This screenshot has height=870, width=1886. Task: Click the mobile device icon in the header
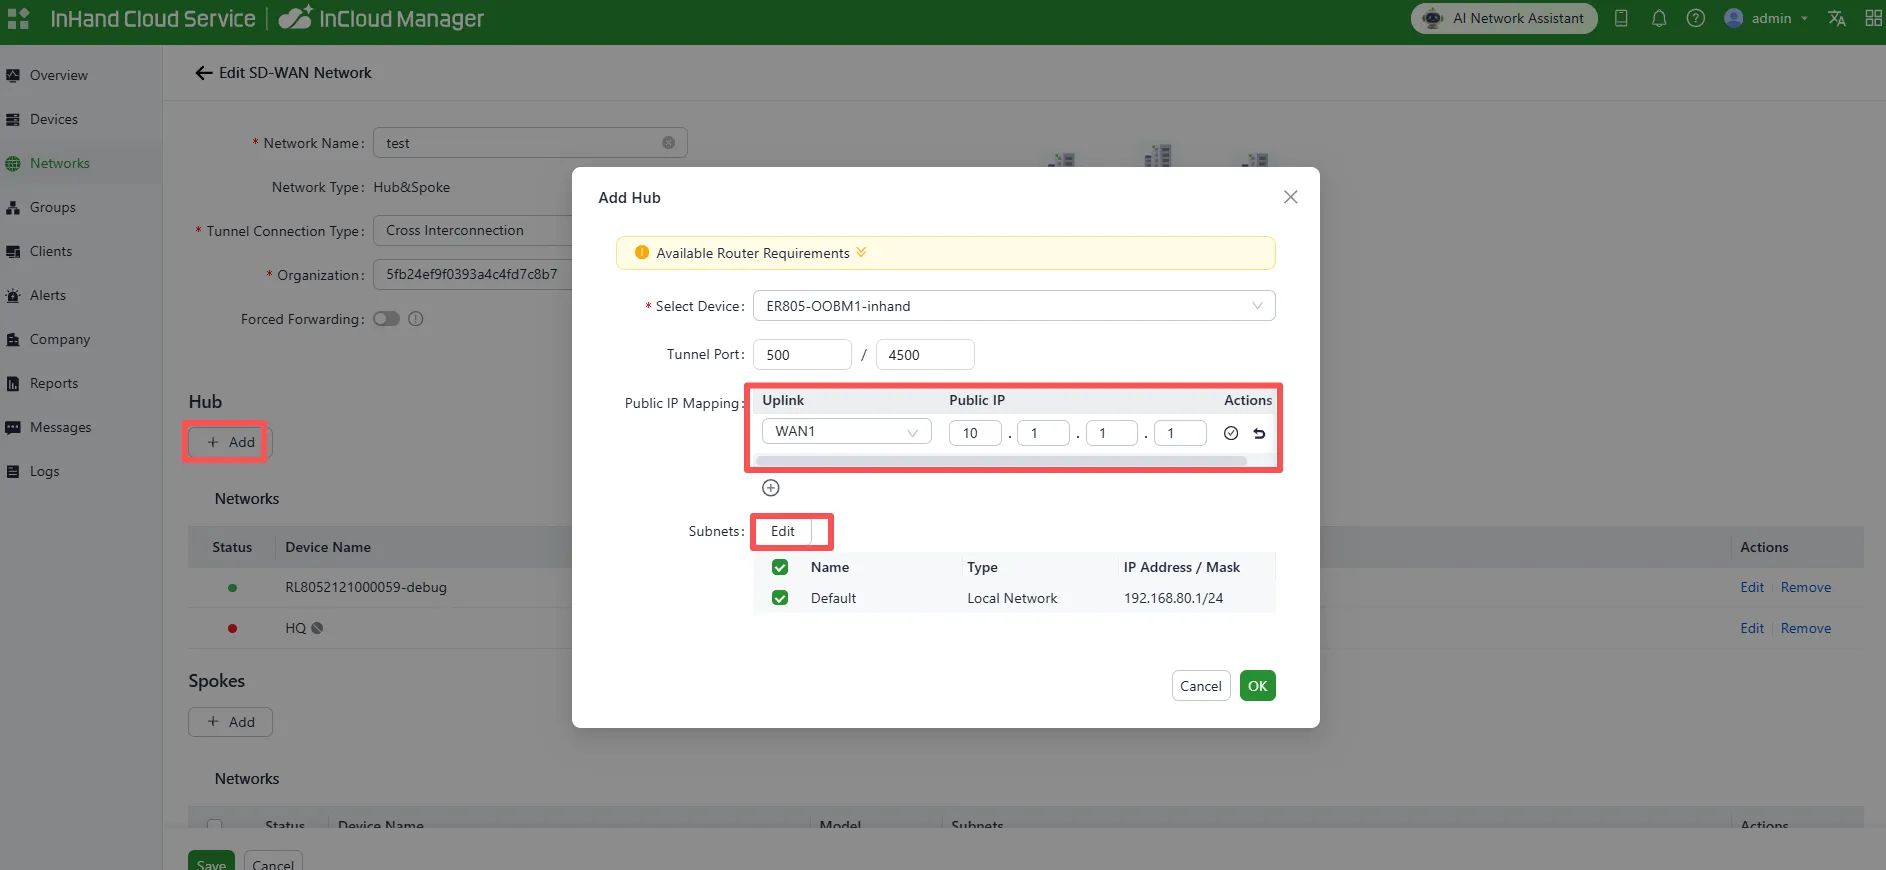(1621, 18)
